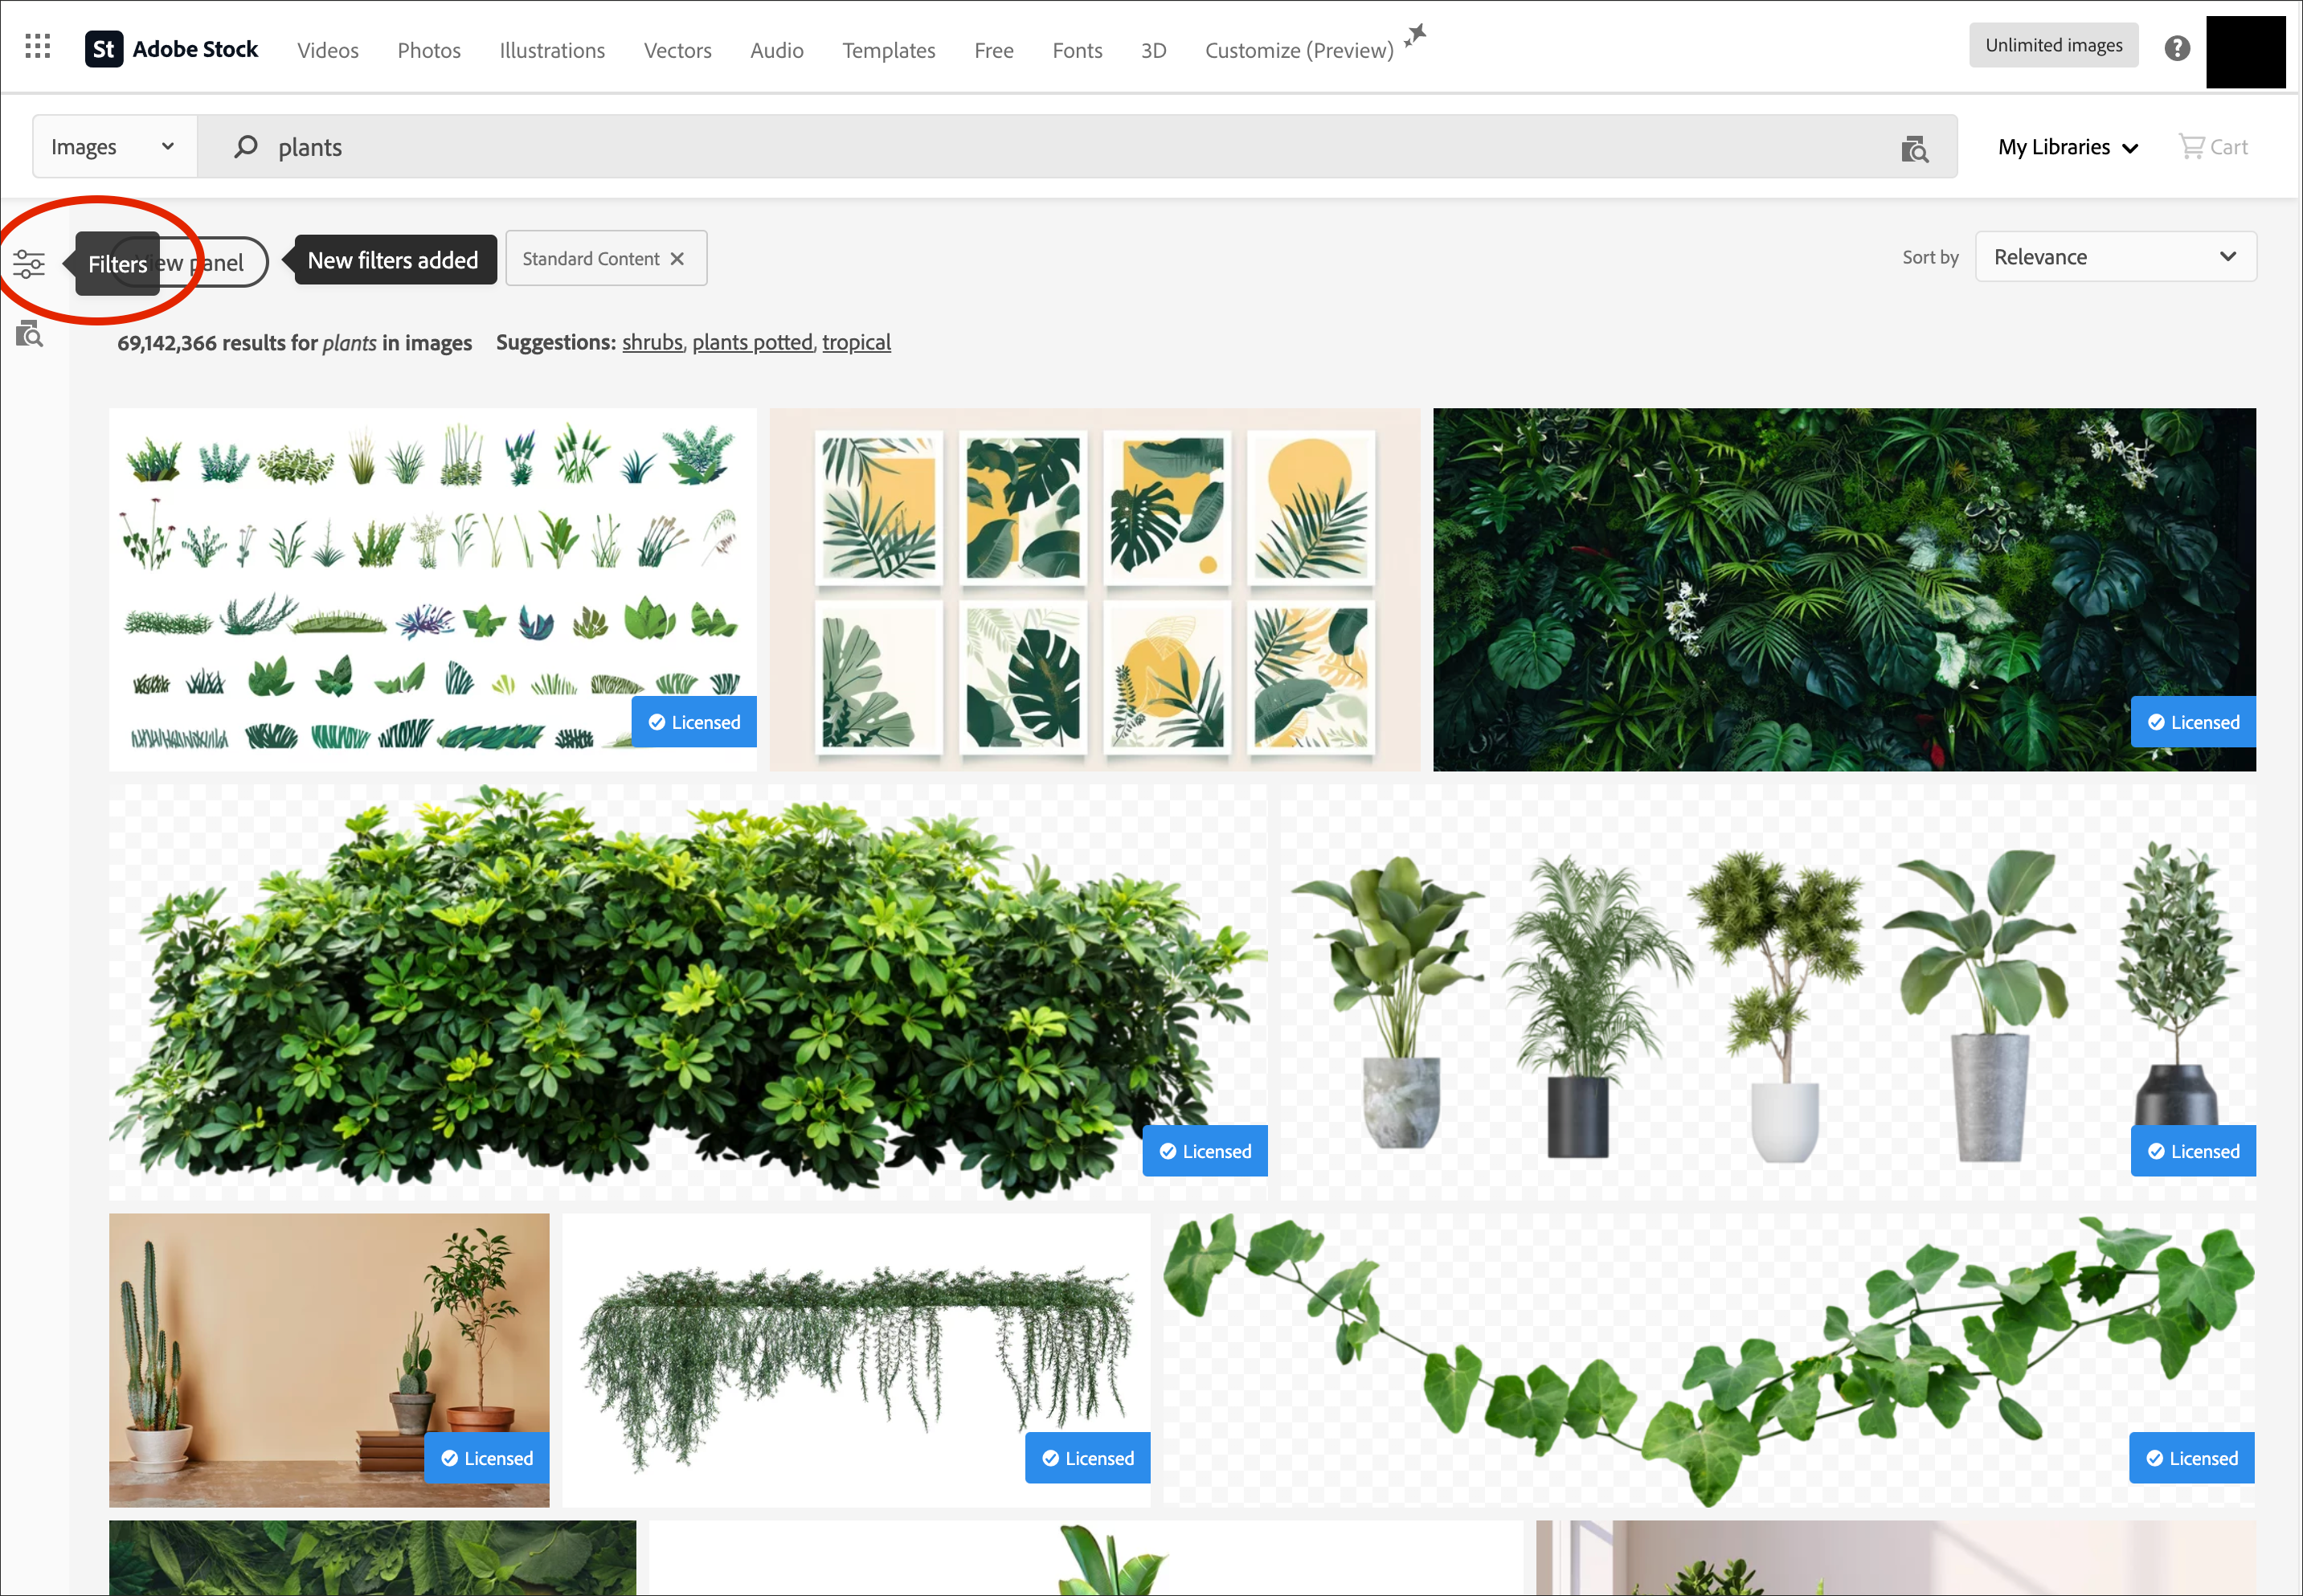Screen dimensions: 2303x1596
Task: Select the visual search icon in the left sidebar
Action: pos(29,334)
